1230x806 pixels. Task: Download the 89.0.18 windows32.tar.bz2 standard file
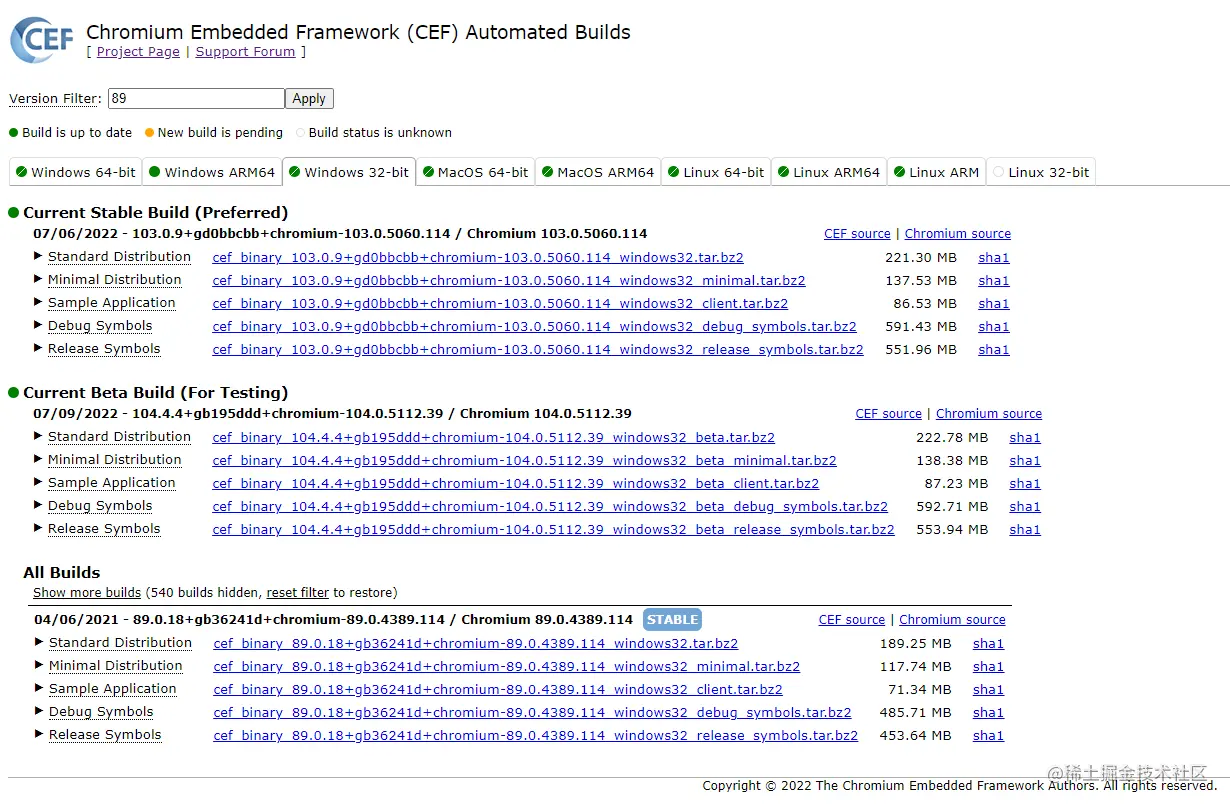tap(476, 644)
